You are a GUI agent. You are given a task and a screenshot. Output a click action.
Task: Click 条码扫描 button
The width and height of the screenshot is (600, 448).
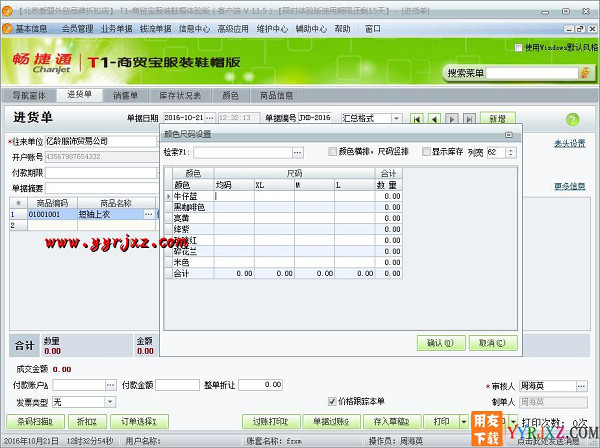35,422
